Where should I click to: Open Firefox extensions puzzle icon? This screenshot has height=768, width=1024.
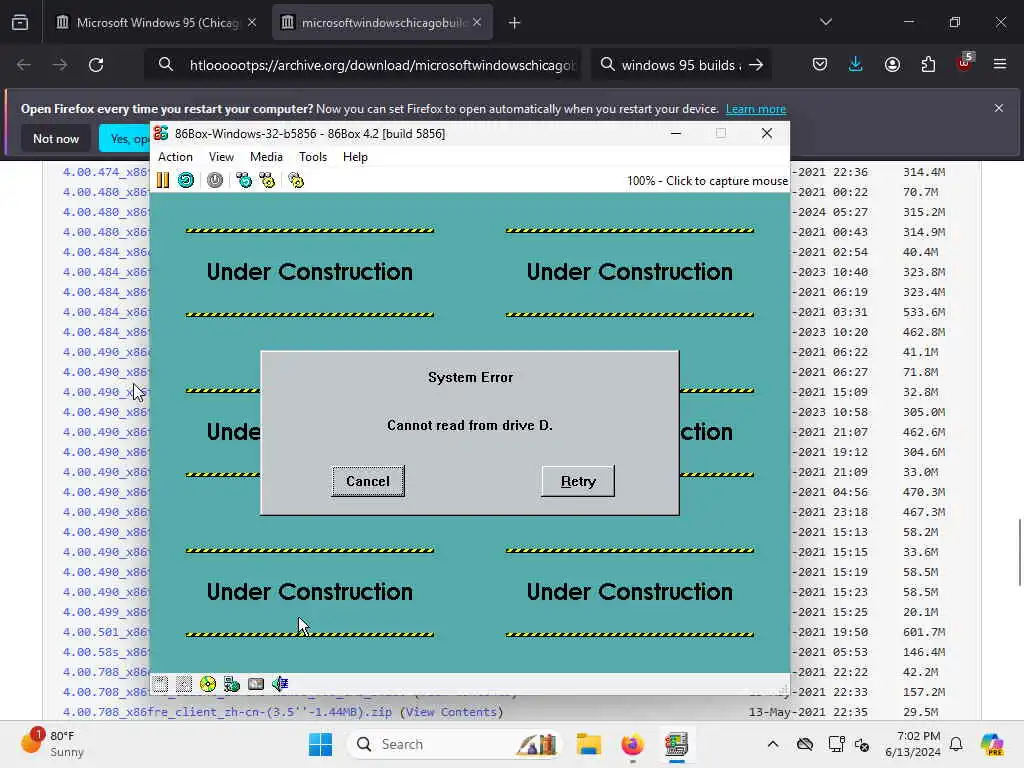click(x=928, y=64)
